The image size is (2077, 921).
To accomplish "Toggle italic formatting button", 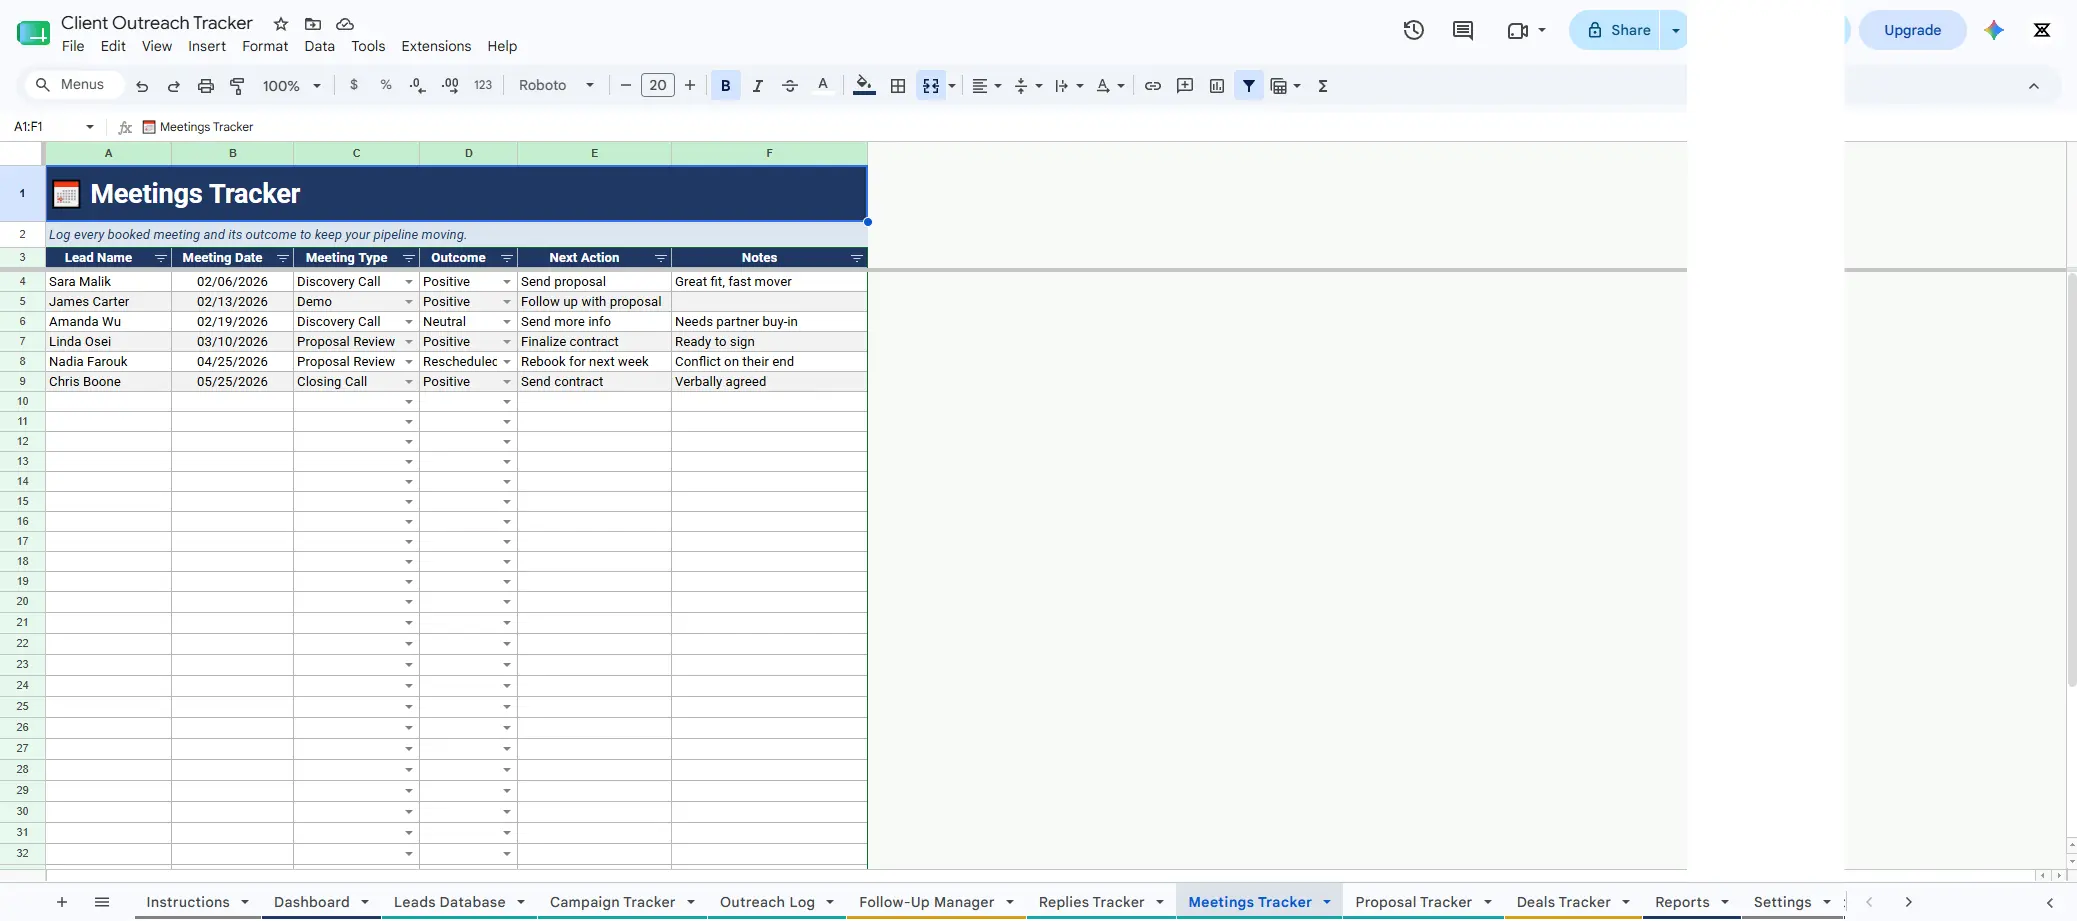I will point(757,86).
